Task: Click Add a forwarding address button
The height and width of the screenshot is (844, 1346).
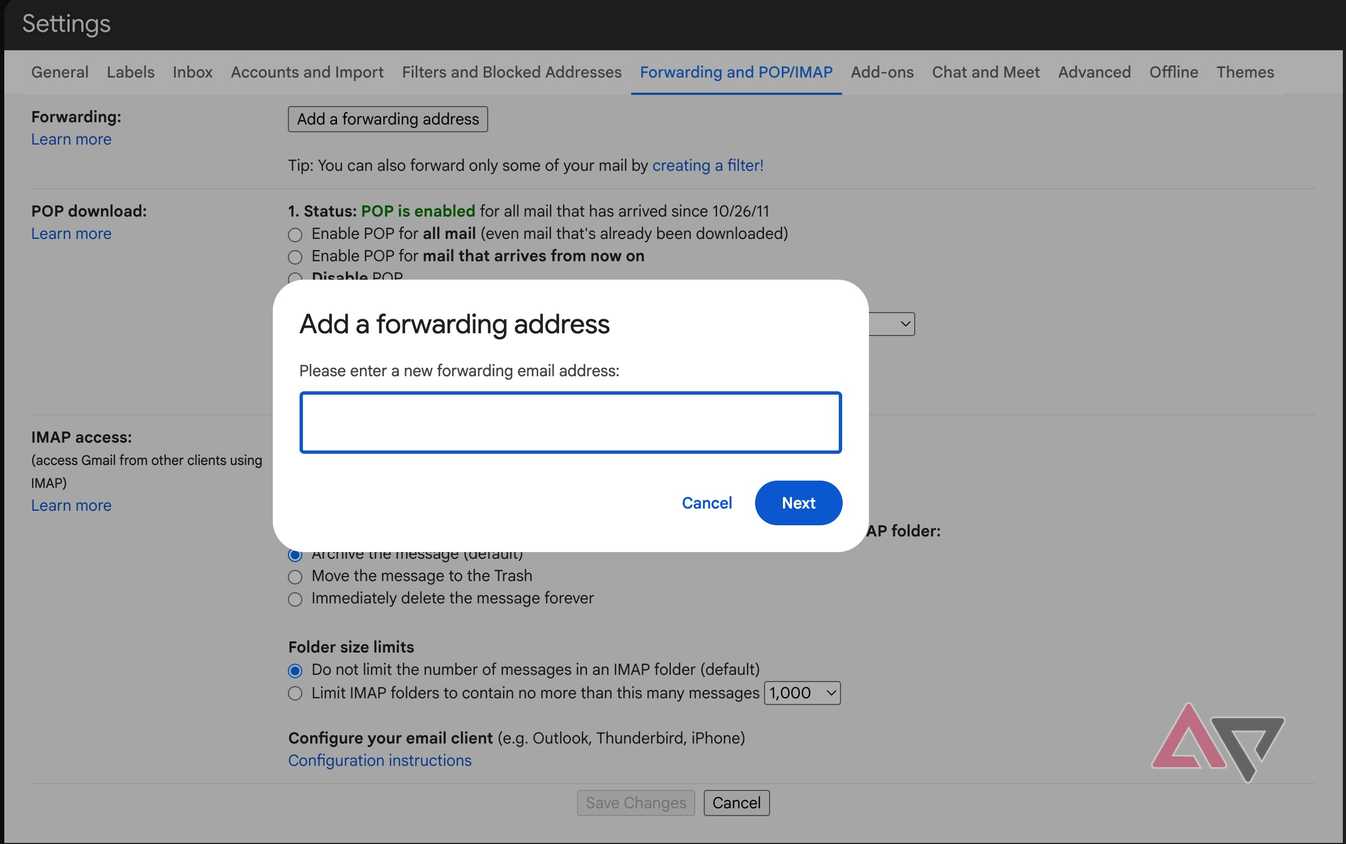Action: (x=388, y=119)
